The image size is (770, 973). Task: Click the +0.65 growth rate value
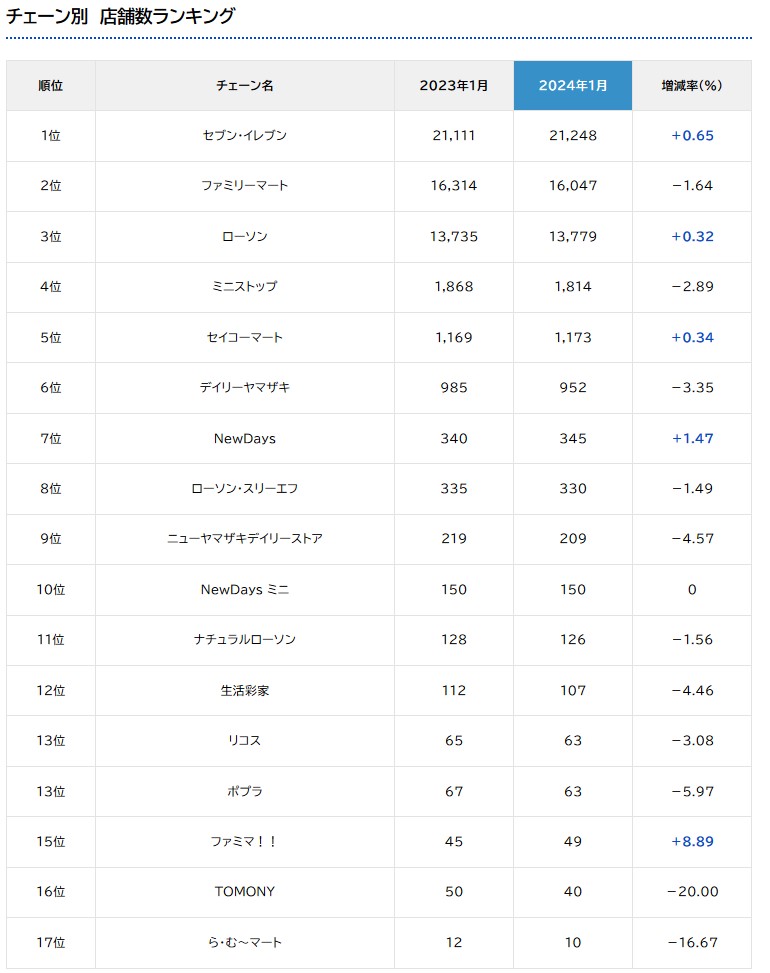692,135
